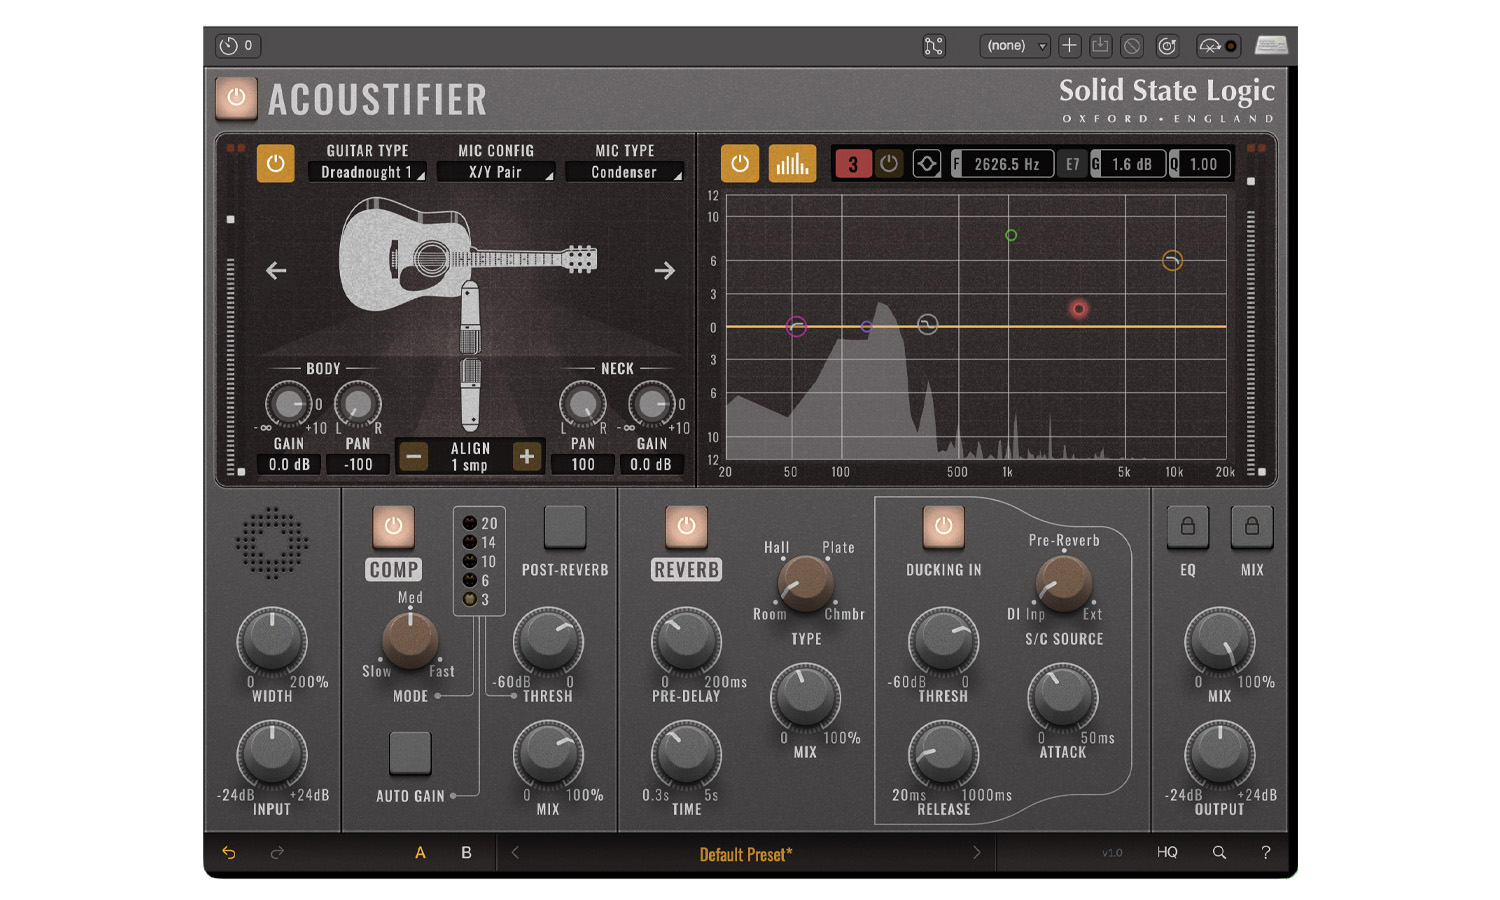Click the pink high-pass filter EQ node

click(796, 326)
